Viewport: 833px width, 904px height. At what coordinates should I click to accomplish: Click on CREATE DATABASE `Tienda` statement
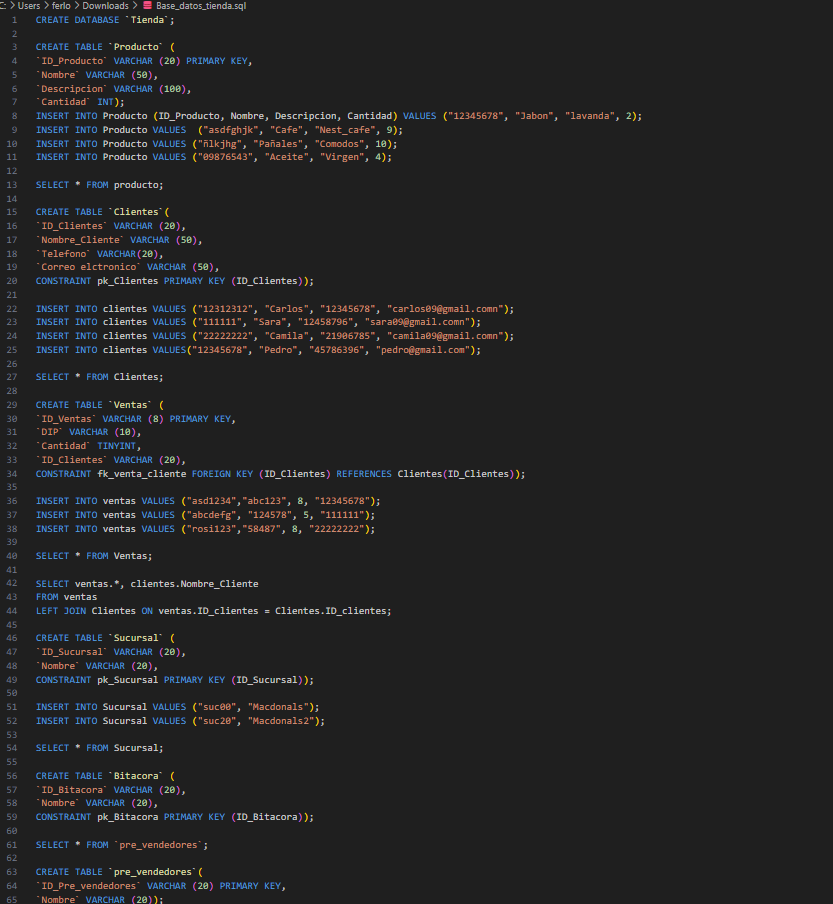(x=105, y=20)
